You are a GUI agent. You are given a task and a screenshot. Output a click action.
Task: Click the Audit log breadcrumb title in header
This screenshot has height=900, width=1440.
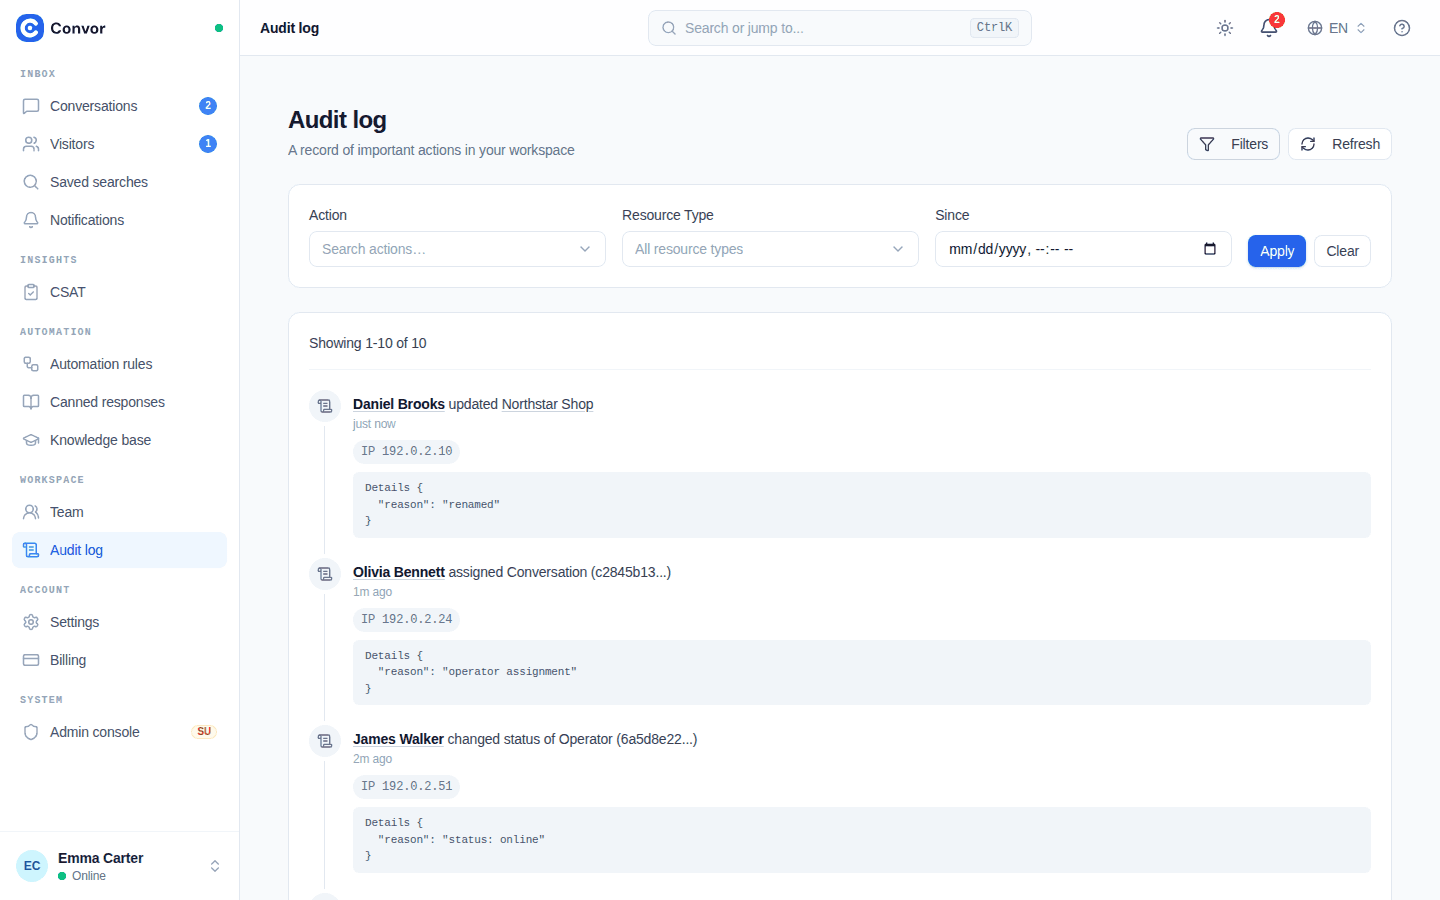pyautogui.click(x=289, y=28)
